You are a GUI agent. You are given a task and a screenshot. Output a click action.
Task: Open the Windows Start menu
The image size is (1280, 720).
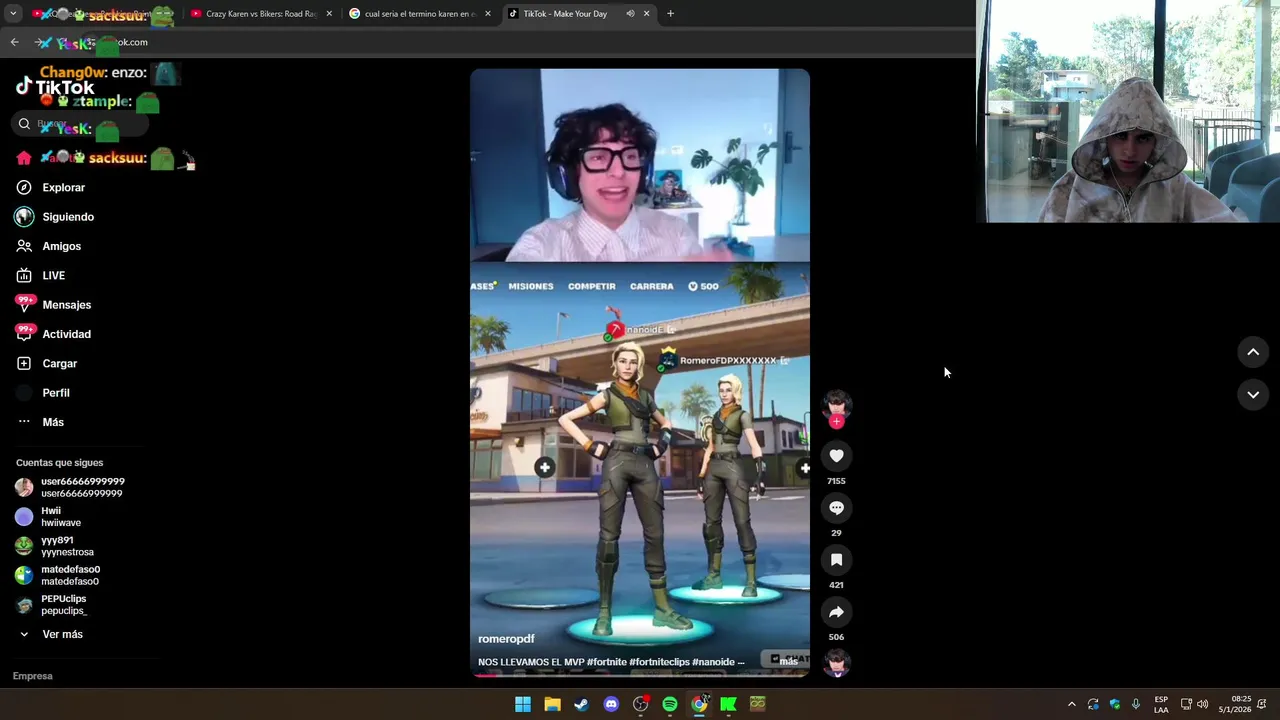click(x=523, y=704)
